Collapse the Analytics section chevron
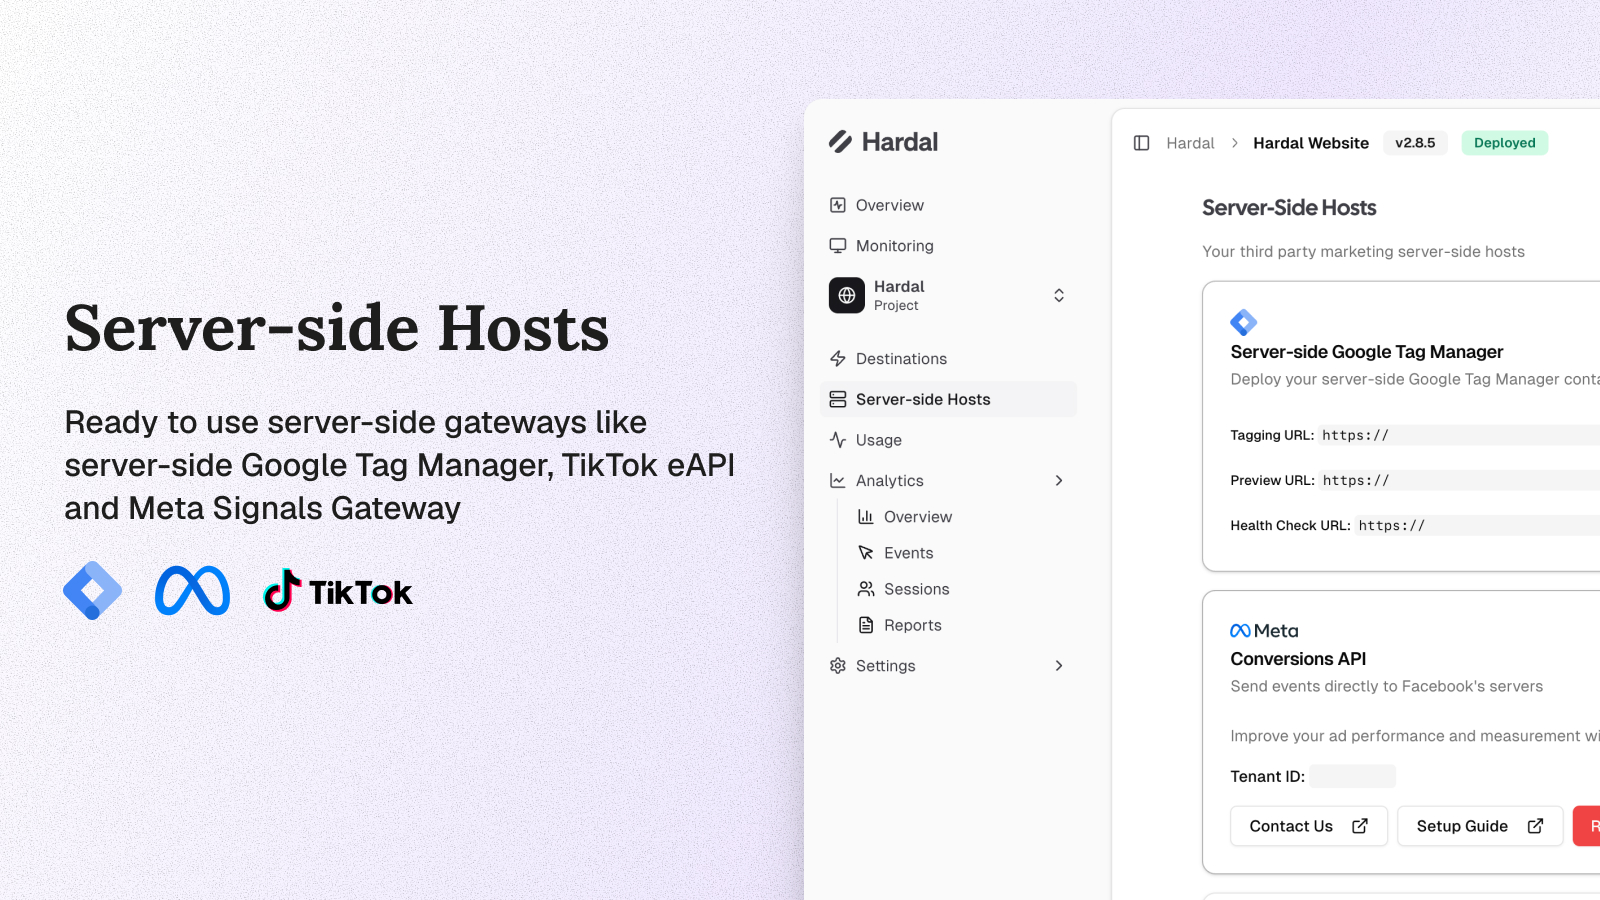1600x900 pixels. pos(1059,481)
